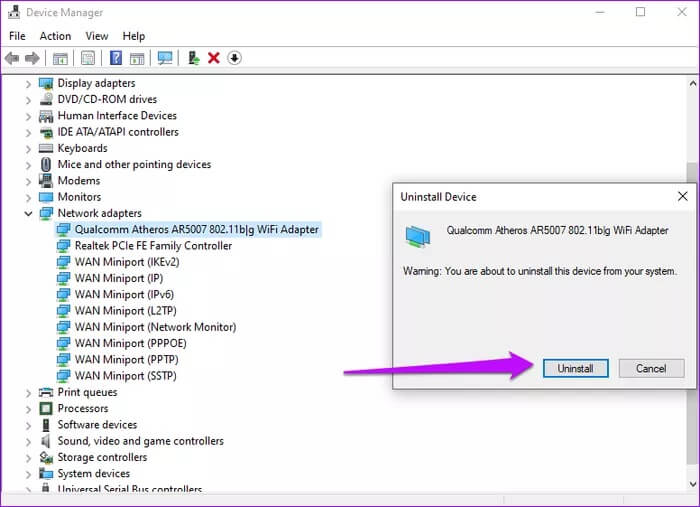
Task: Click the DVD/CD-ROM drives disc icon
Action: (x=46, y=100)
